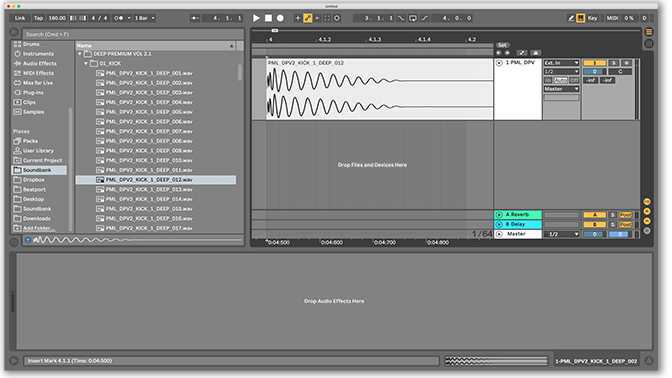Screen dimensions: 672x378
Task: Collapse the 01_KICK folder
Action: 86,63
